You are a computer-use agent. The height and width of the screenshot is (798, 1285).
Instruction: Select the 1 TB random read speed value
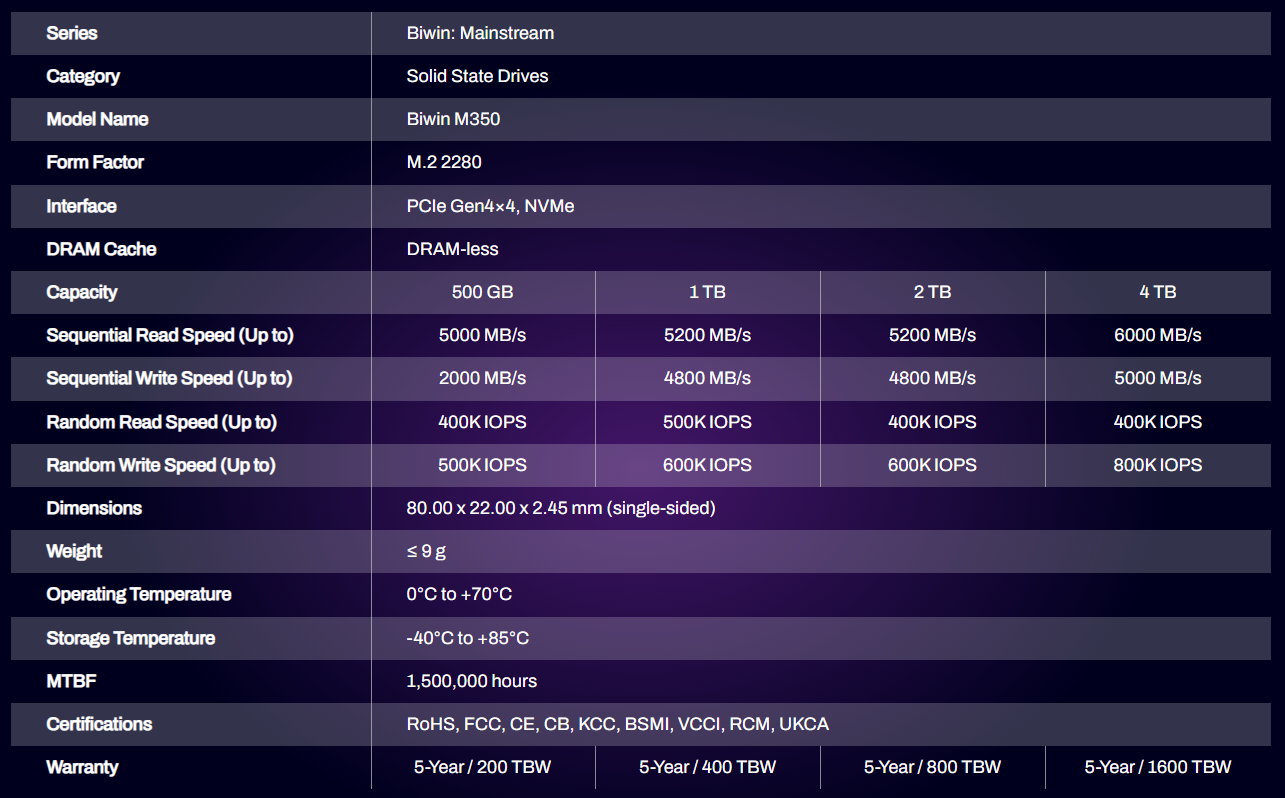(x=708, y=422)
